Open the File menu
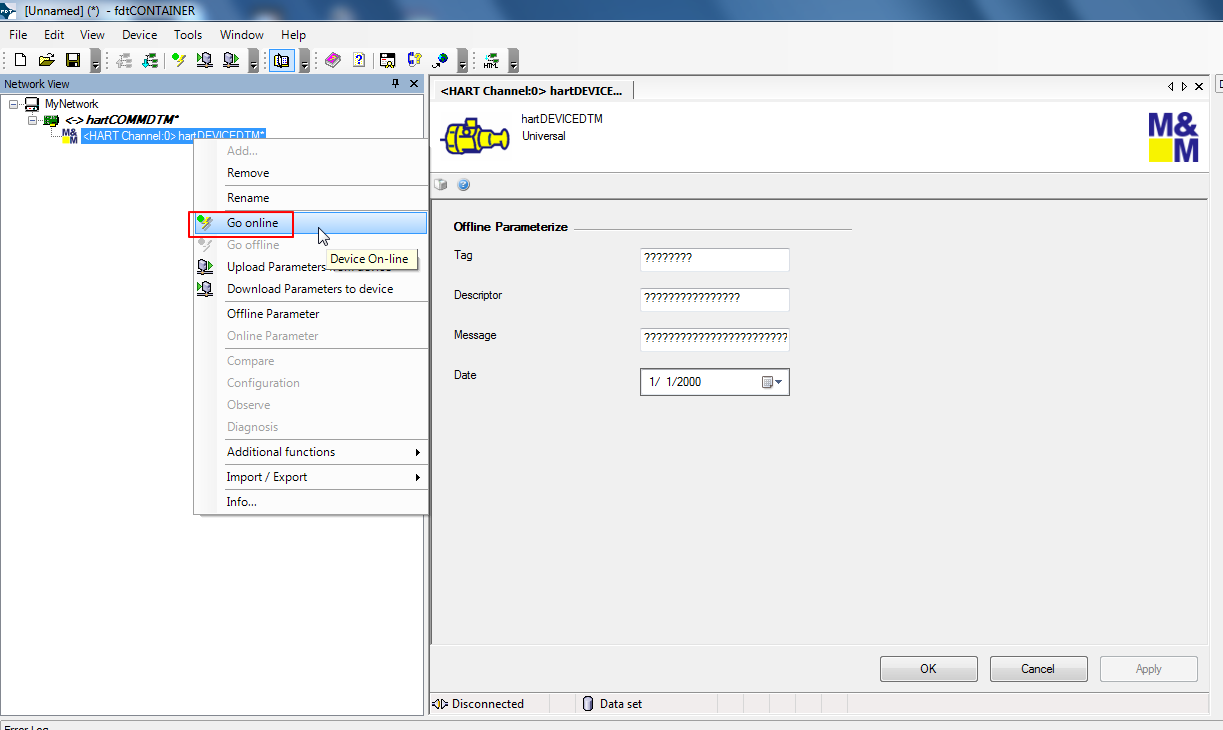 18,35
